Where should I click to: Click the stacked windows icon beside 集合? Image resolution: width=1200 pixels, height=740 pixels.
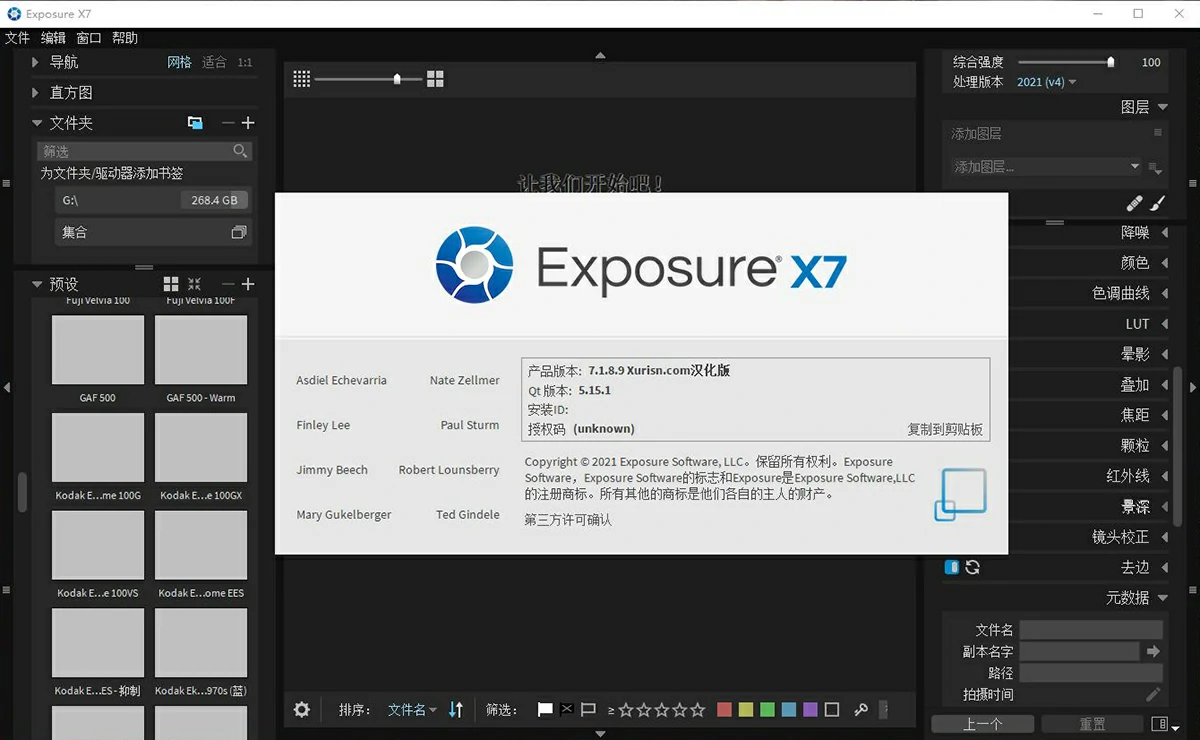238,232
